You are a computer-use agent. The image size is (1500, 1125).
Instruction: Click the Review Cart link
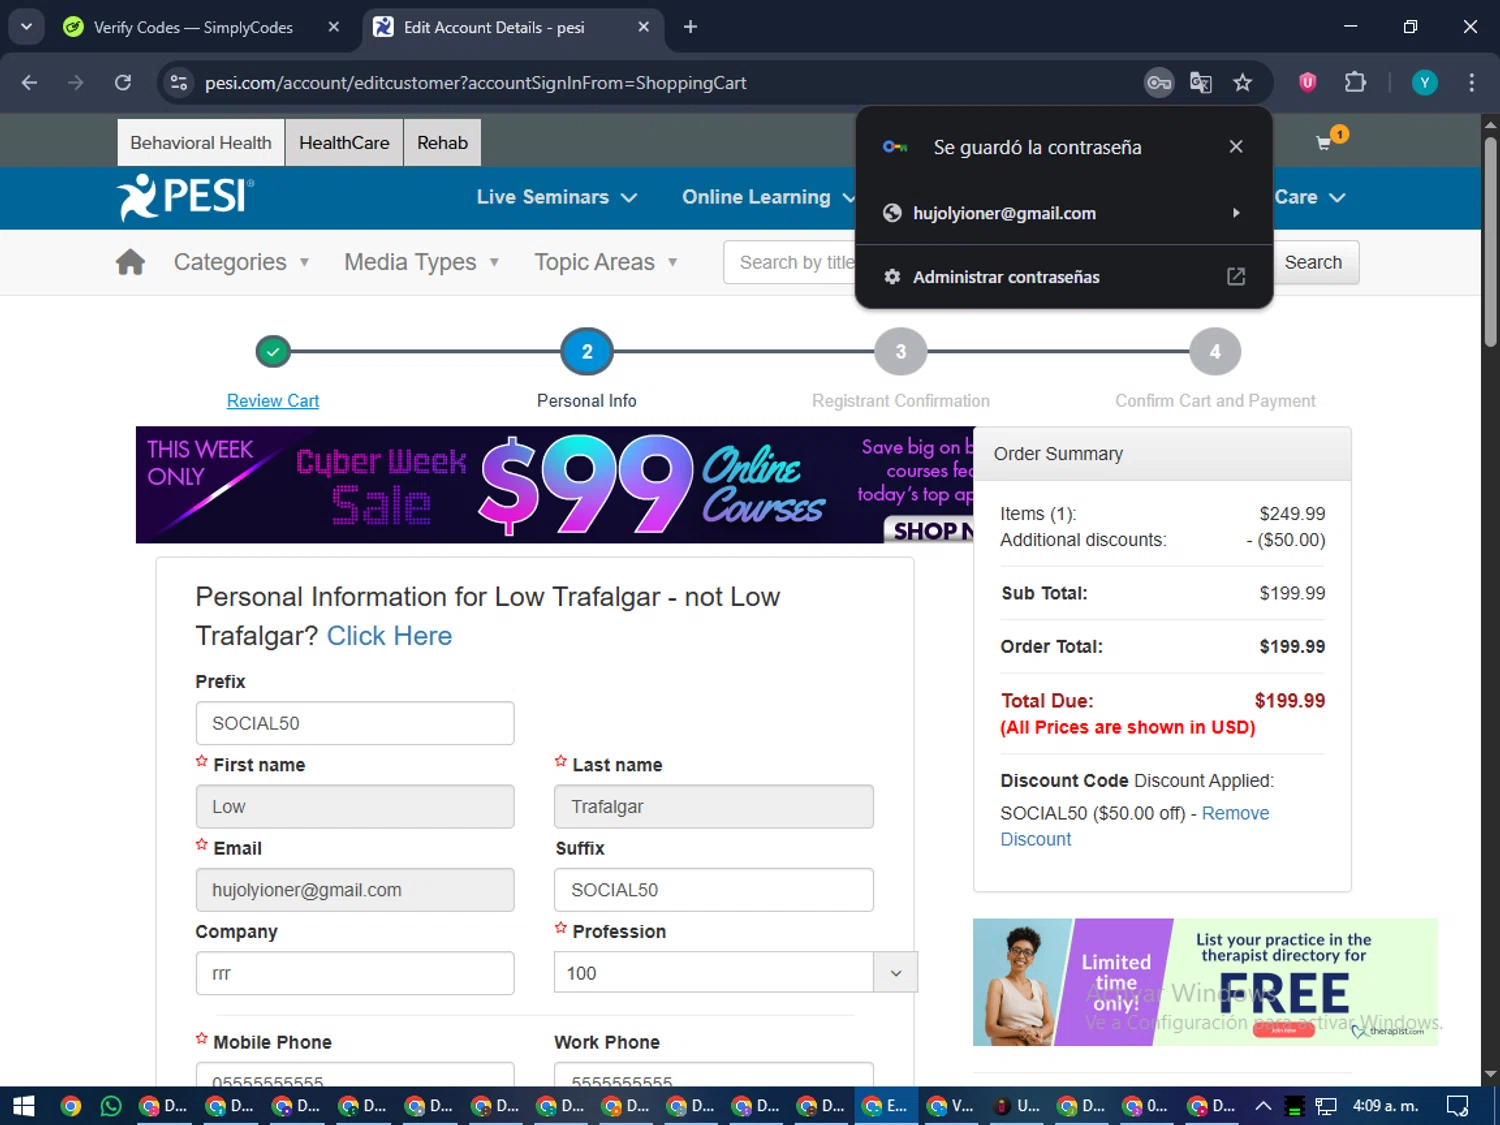tap(273, 401)
